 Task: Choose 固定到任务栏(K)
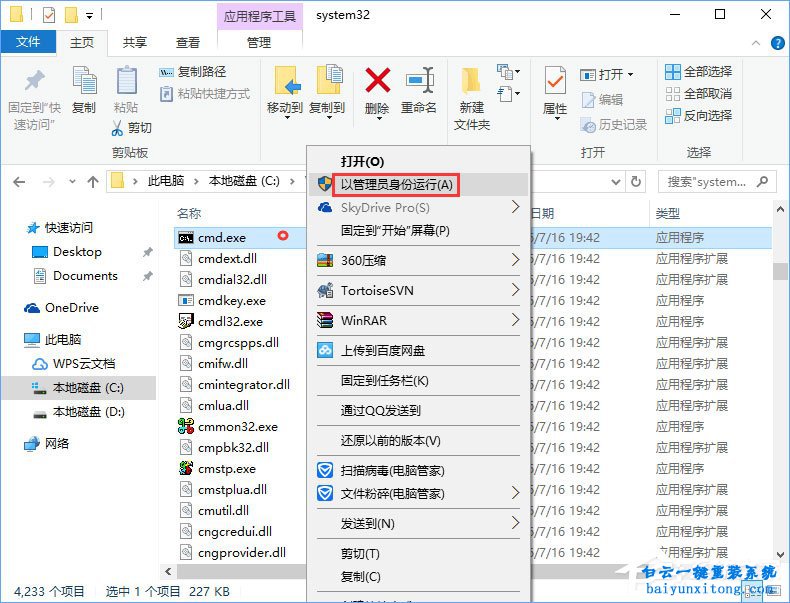point(418,380)
